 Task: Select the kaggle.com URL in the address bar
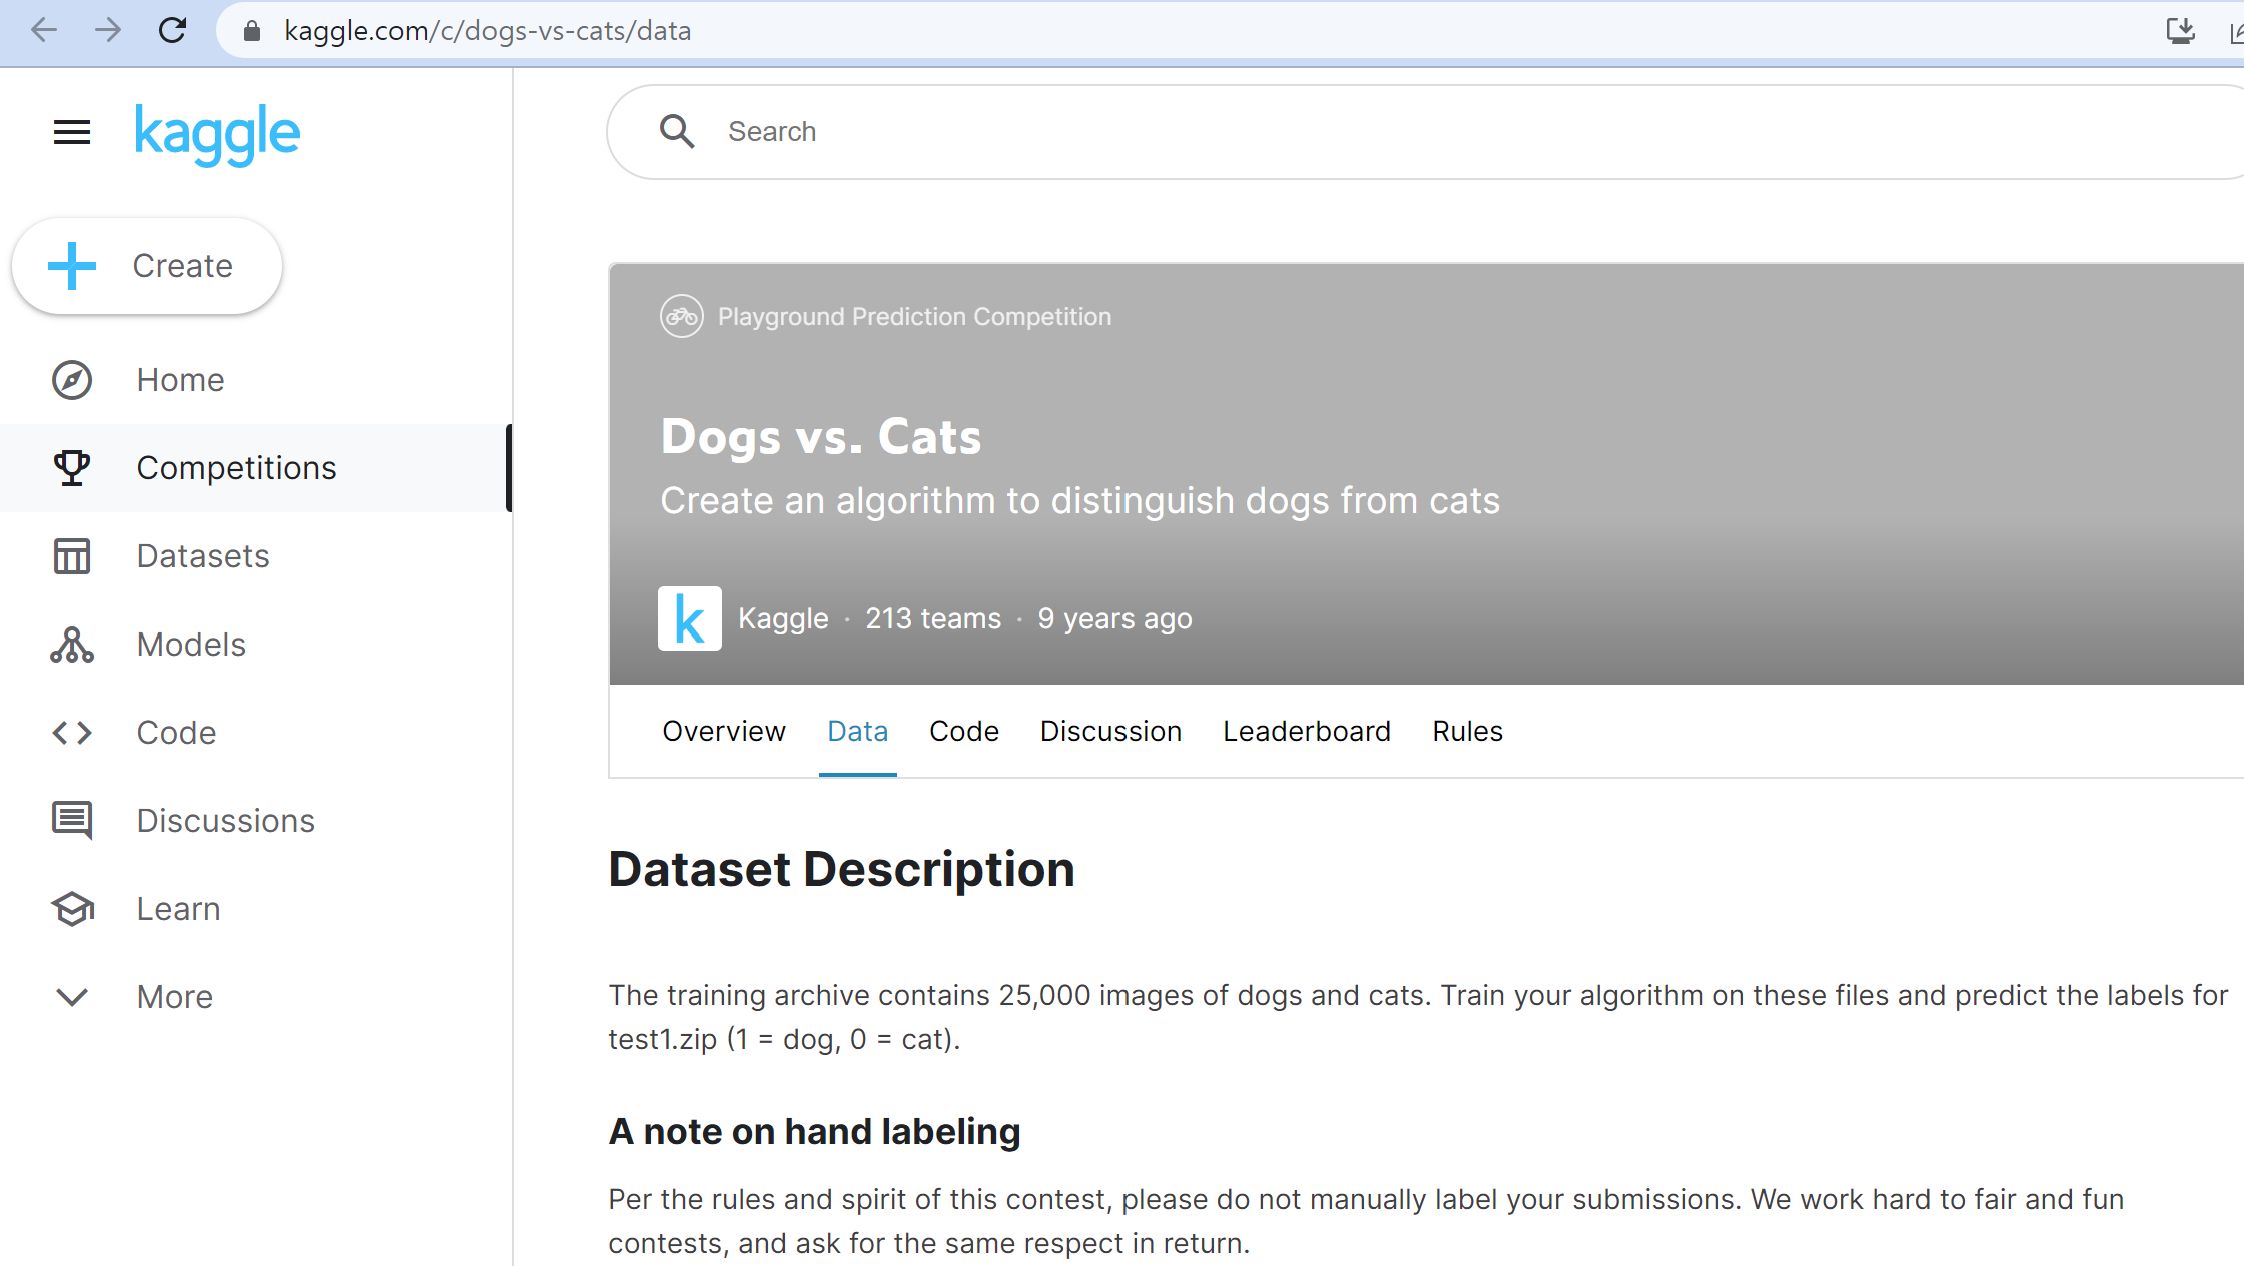coord(487,31)
